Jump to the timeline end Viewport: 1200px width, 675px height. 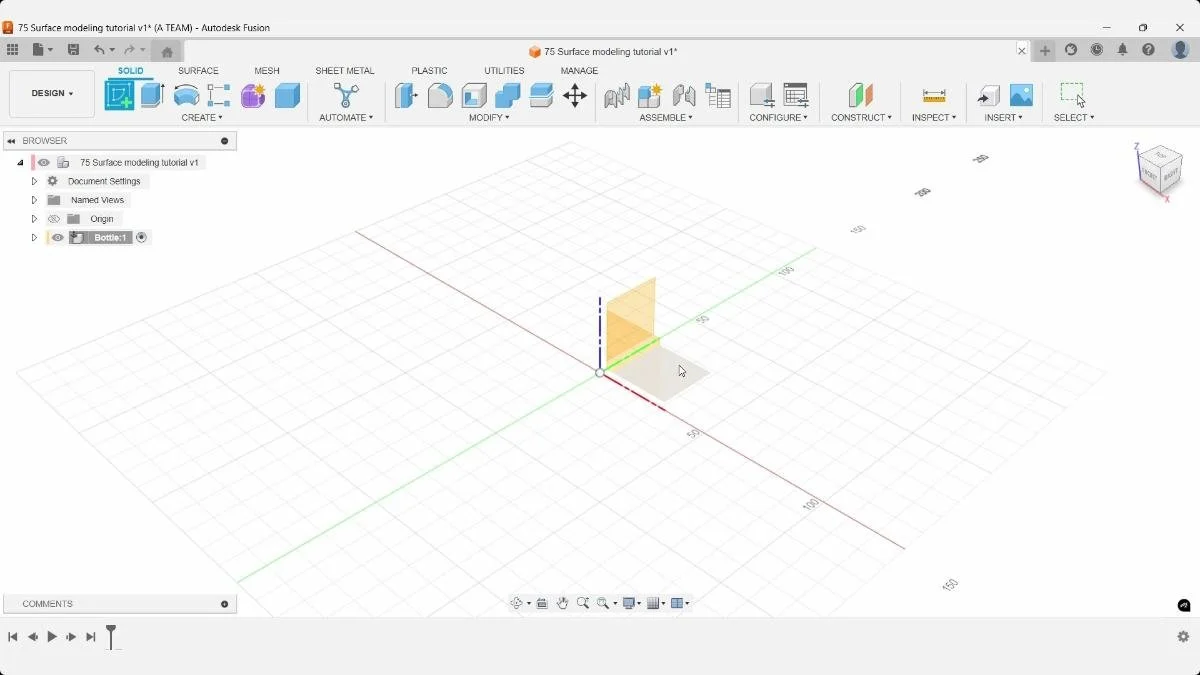coord(91,637)
